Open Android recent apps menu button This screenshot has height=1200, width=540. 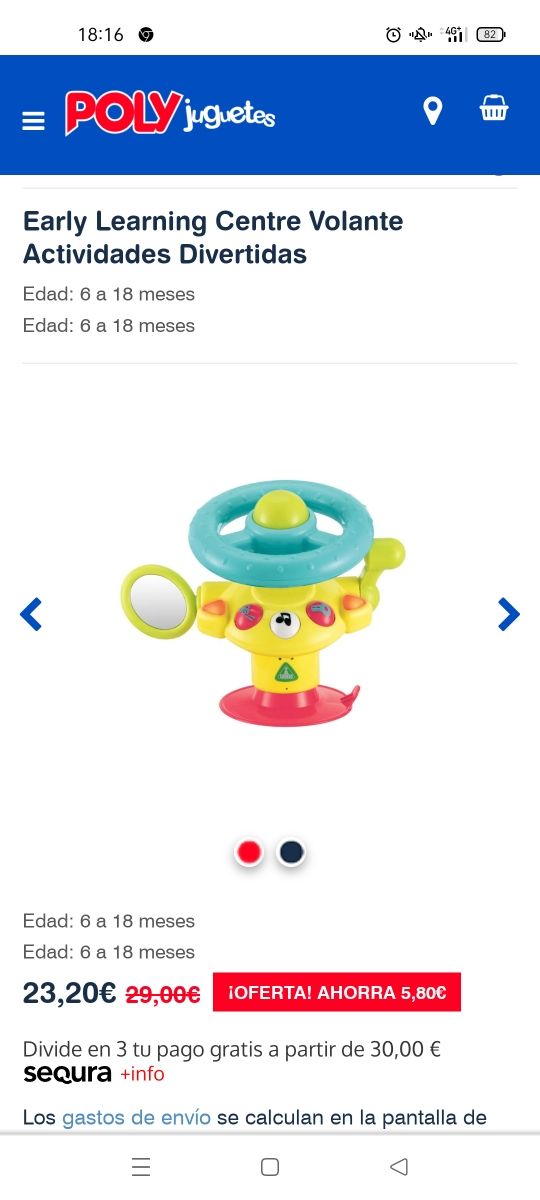[141, 1166]
